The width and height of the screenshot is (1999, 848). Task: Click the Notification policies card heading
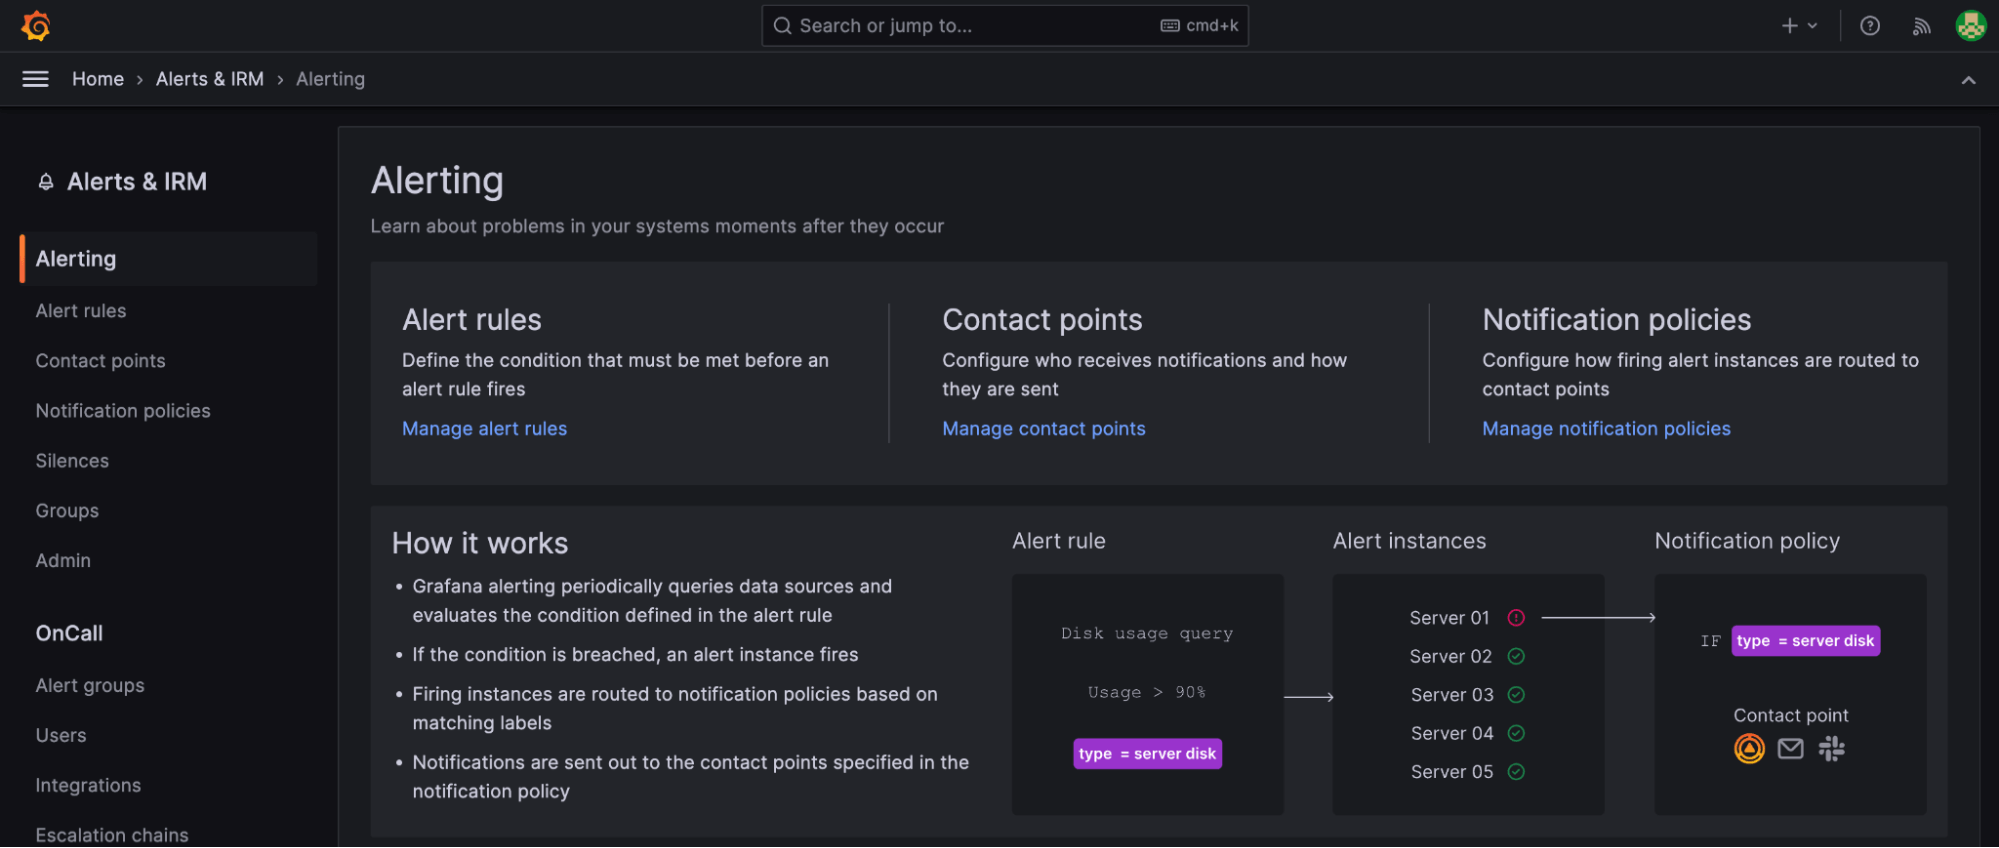click(1617, 320)
